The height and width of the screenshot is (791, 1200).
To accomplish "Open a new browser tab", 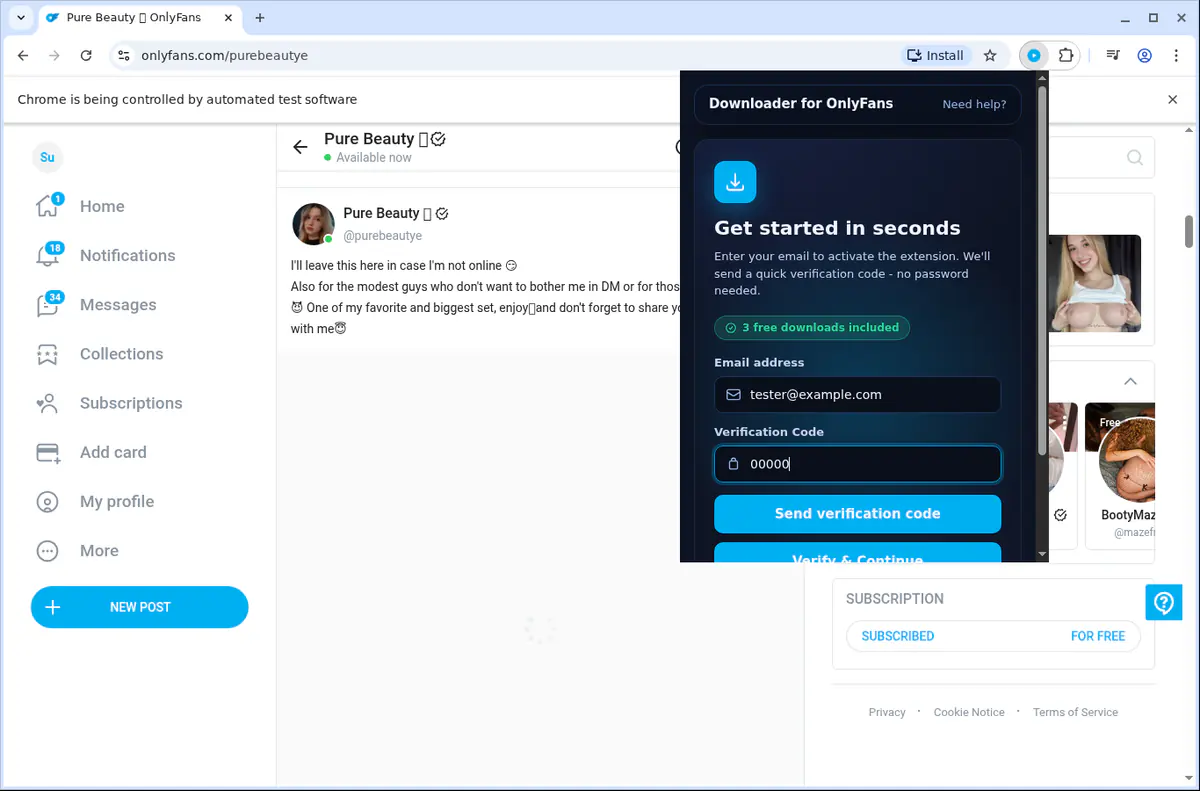I will tap(260, 18).
